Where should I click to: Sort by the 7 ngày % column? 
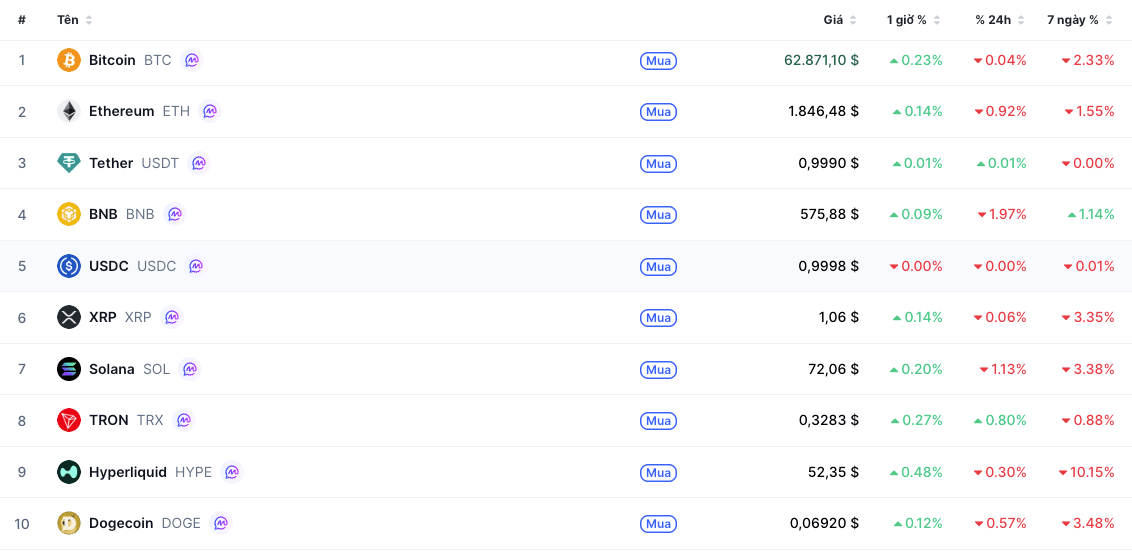[1080, 20]
